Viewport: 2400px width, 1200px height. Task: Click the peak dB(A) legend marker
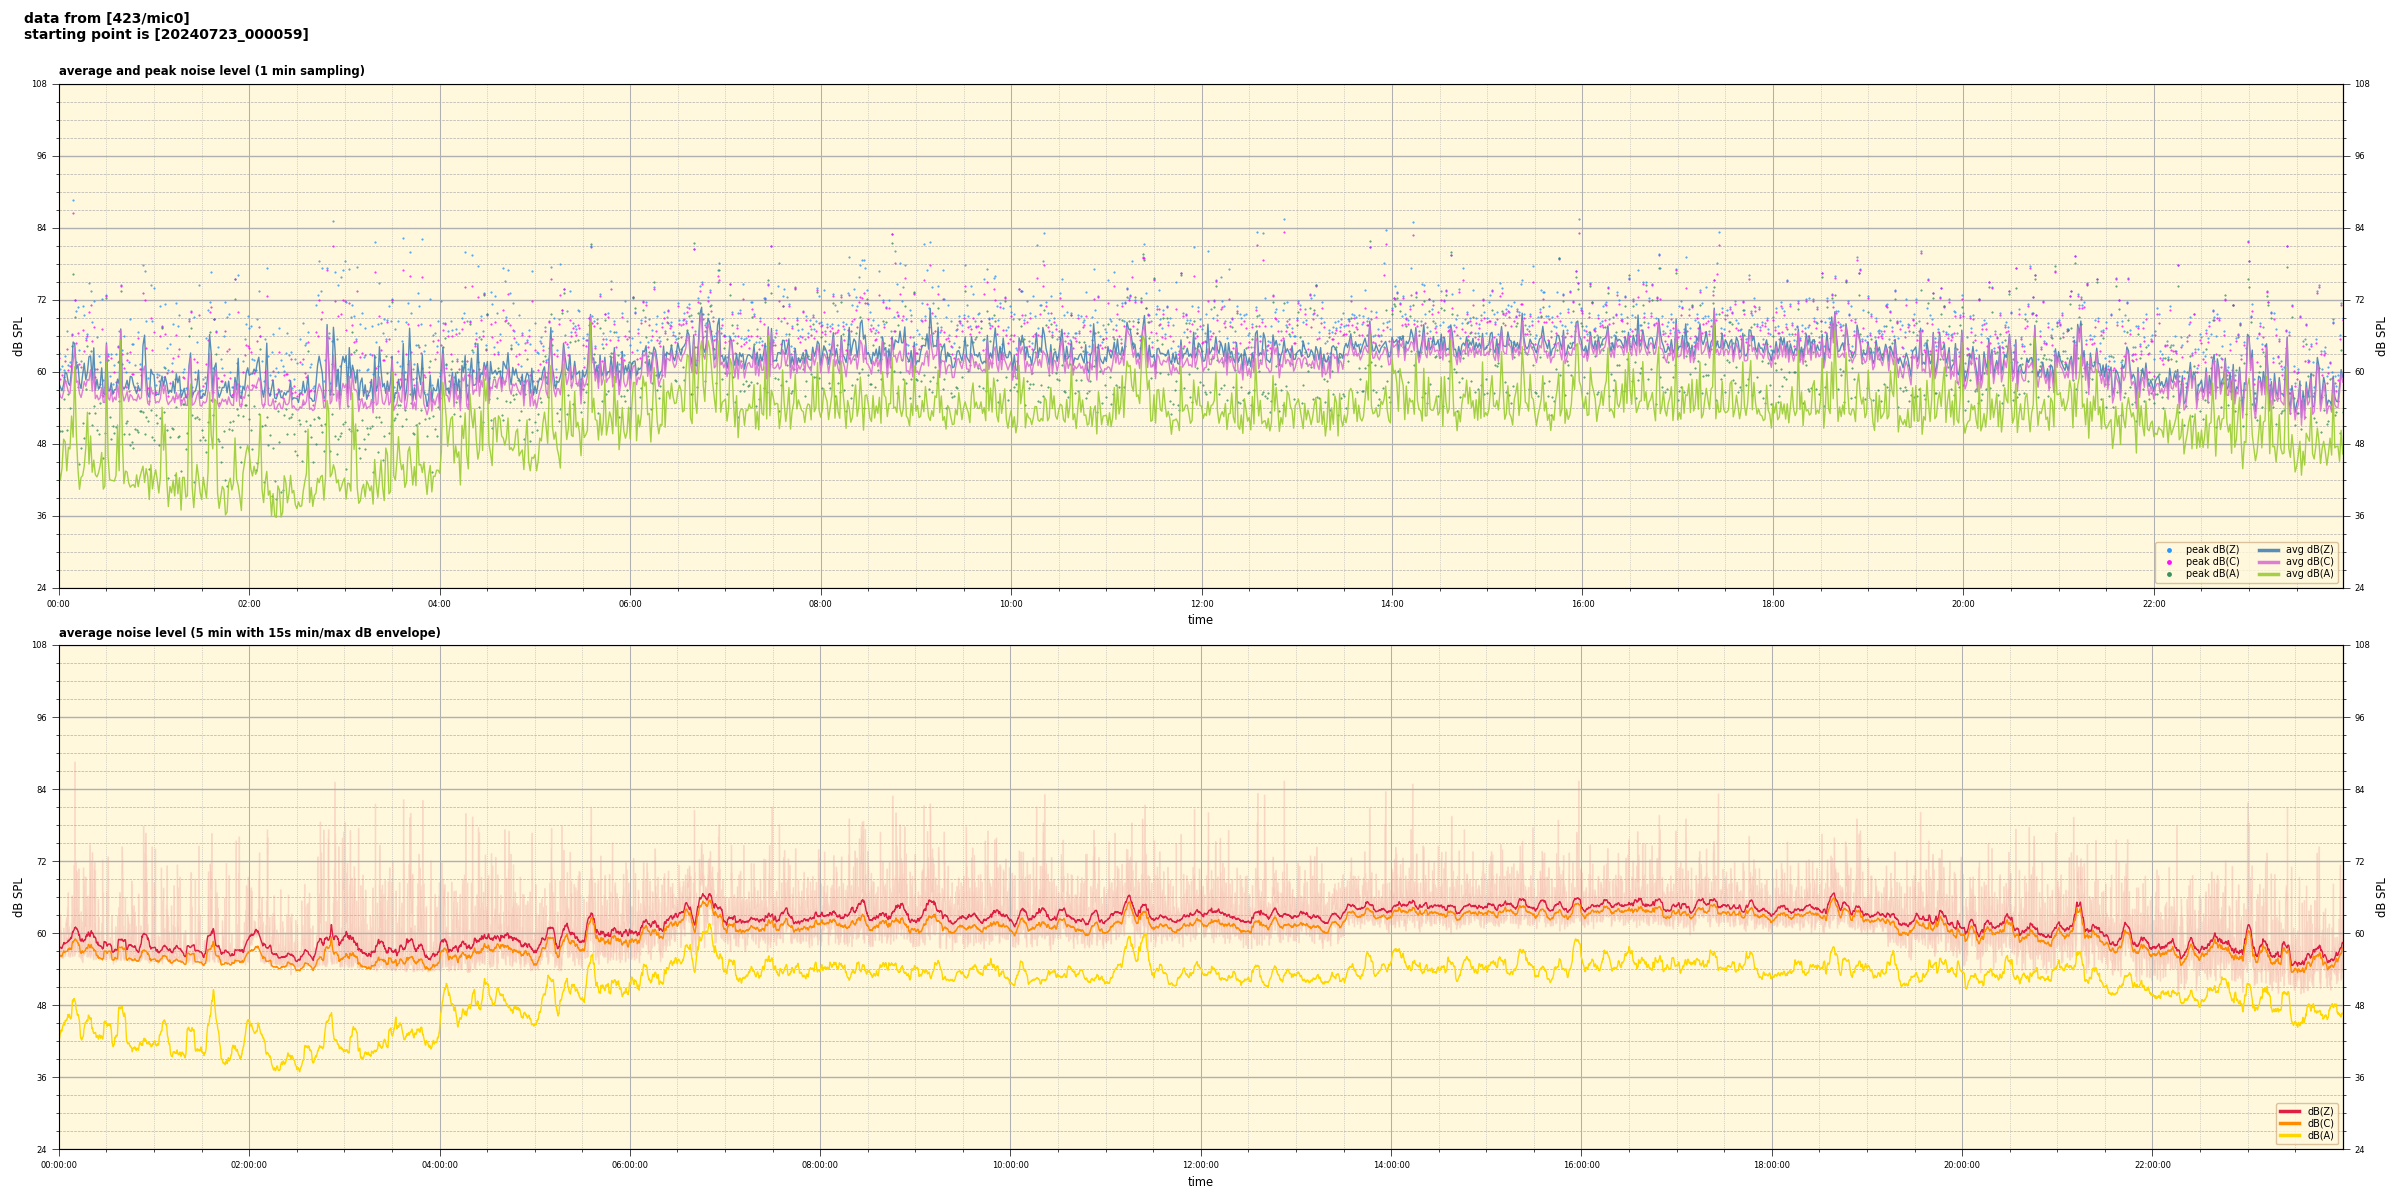coord(2169,574)
